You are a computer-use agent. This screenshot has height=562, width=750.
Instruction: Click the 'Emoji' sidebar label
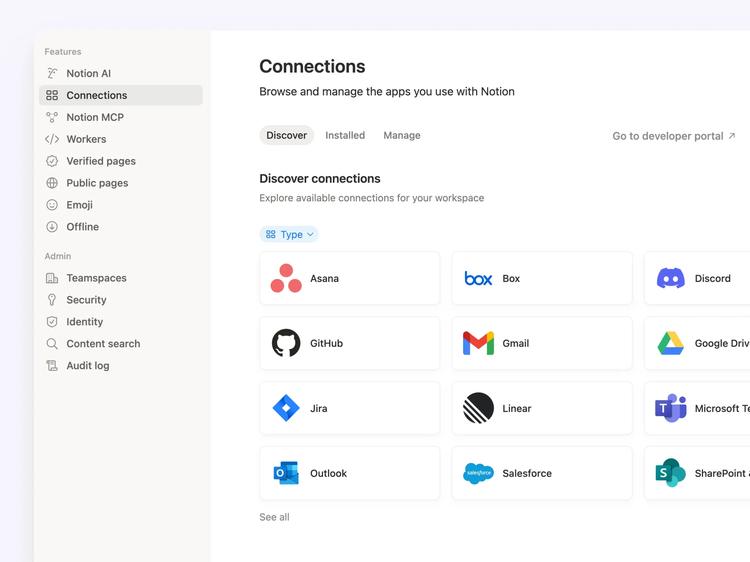tap(79, 205)
